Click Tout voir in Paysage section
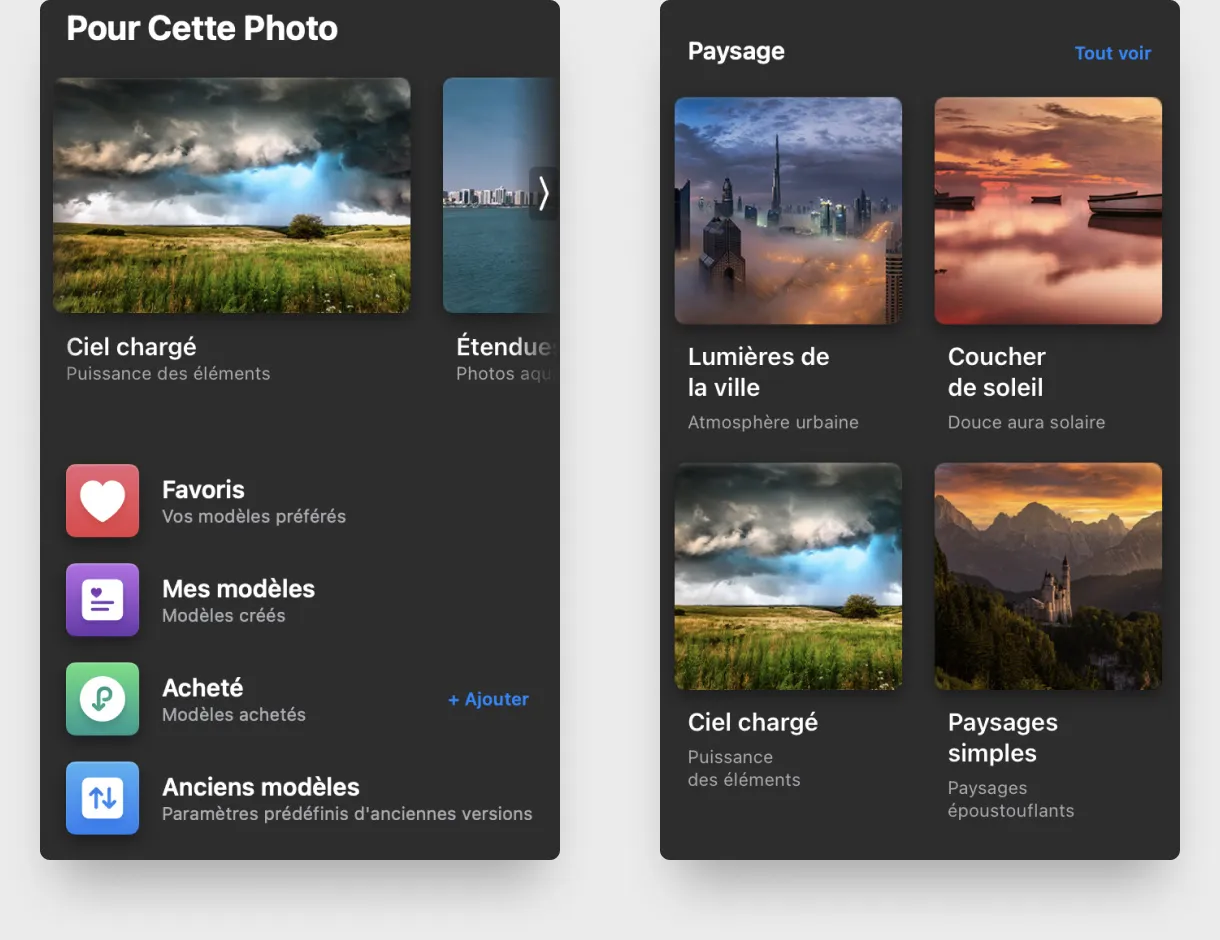Image resolution: width=1220 pixels, height=940 pixels. (1112, 53)
